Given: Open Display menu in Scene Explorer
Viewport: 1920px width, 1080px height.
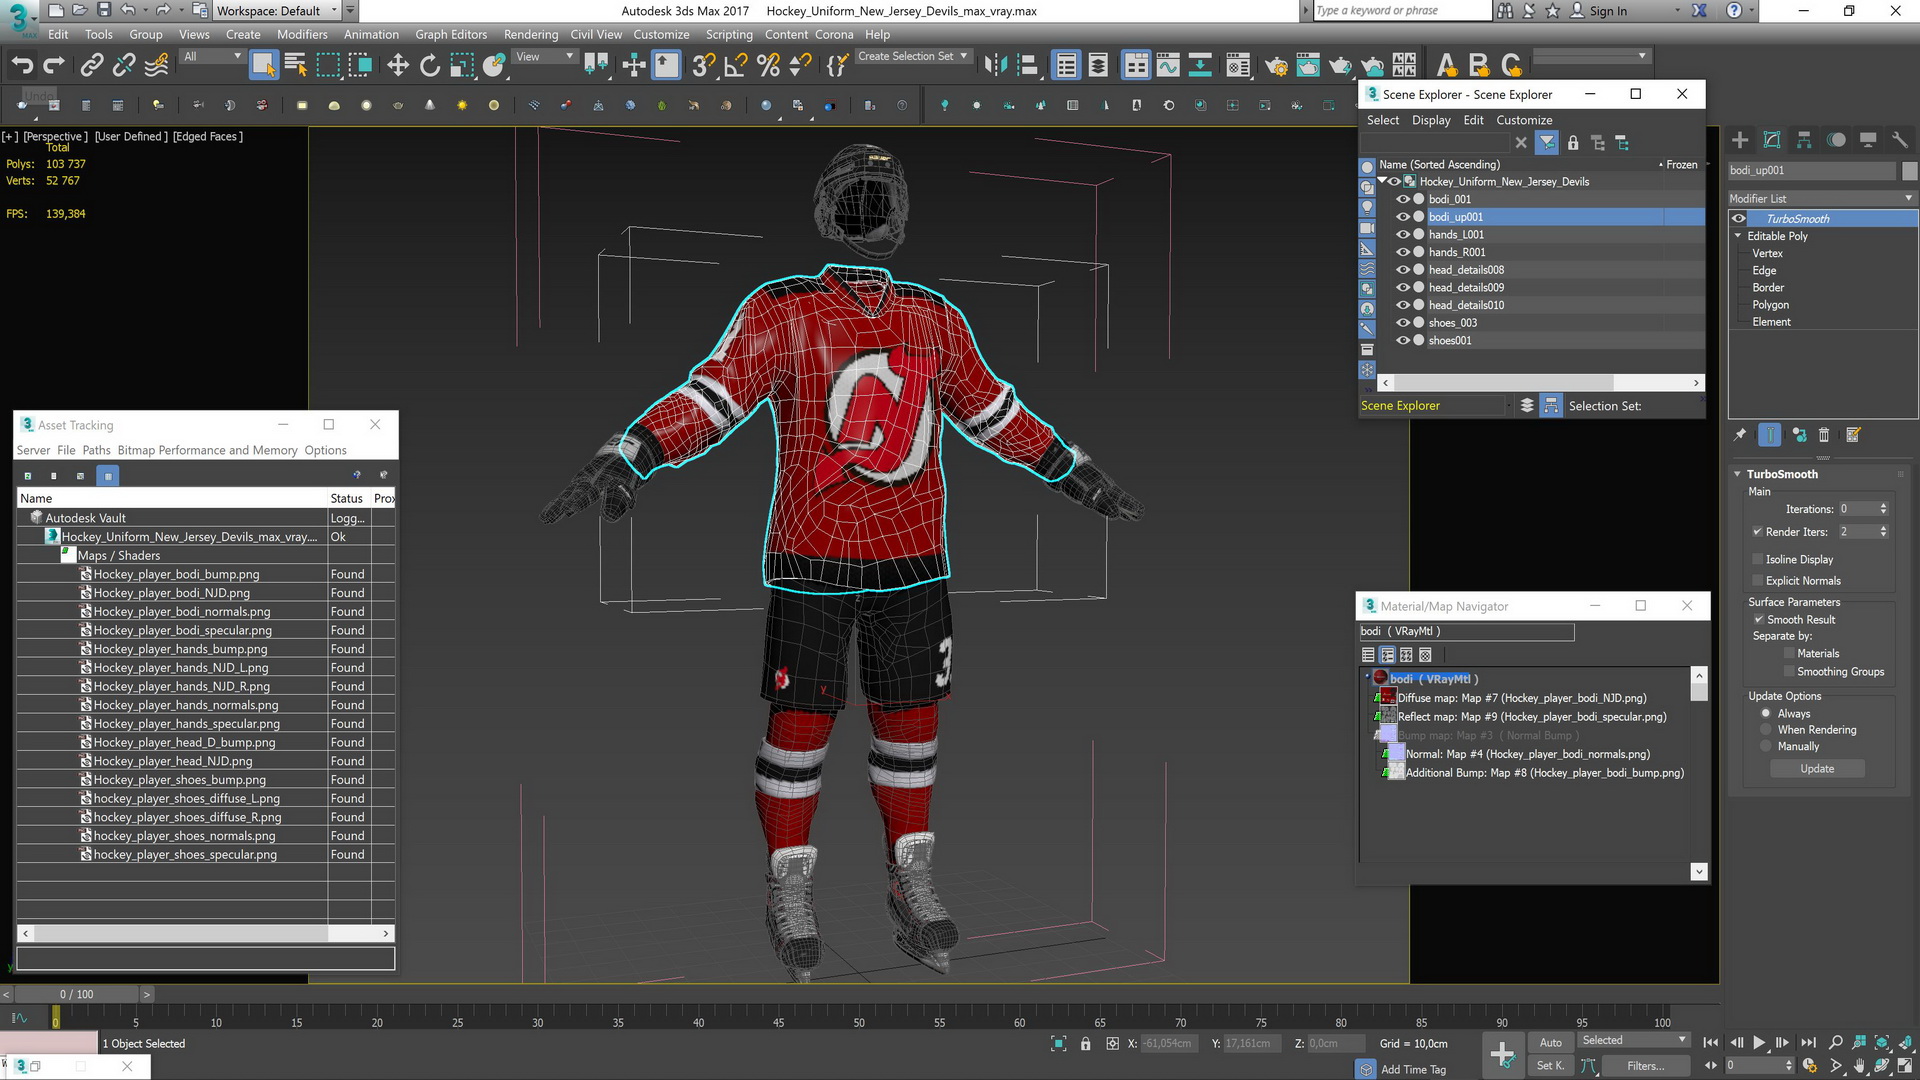Looking at the screenshot, I should pos(1431,120).
